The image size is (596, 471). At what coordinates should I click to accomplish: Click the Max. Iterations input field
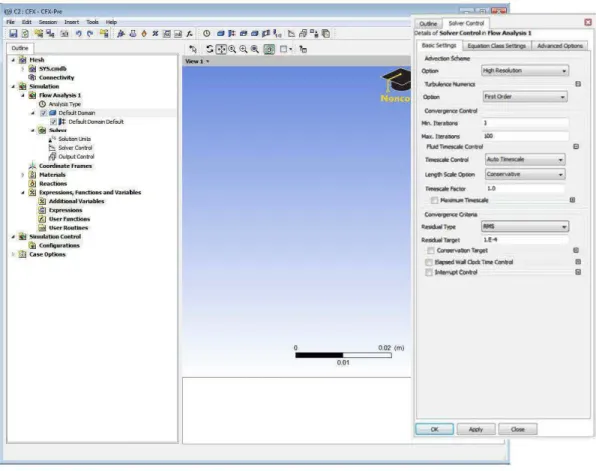525,136
